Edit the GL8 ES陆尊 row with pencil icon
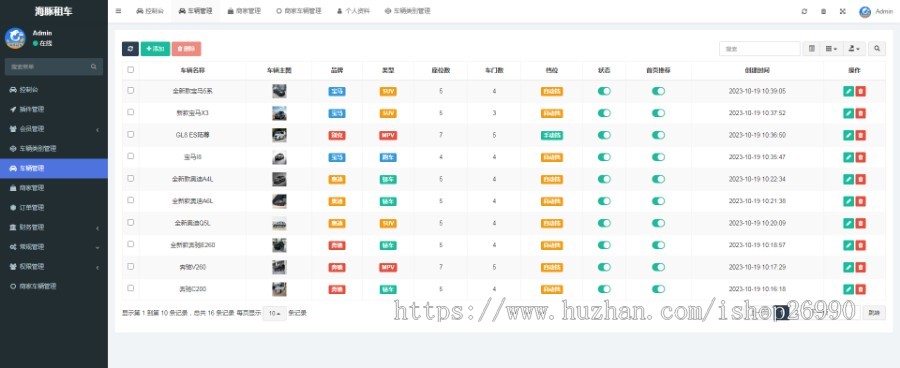The width and height of the screenshot is (900, 368). coord(848,135)
